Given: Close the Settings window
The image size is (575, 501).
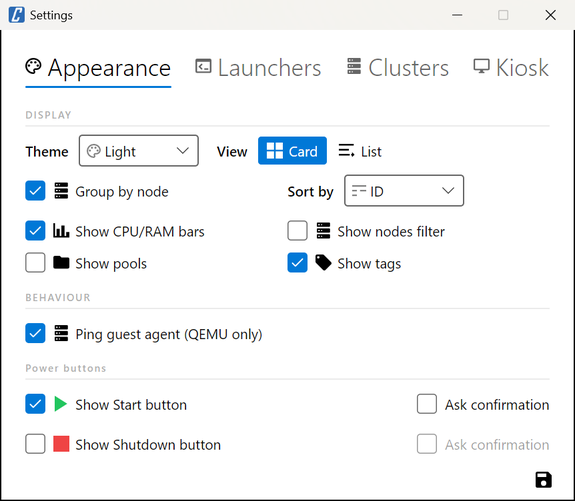Looking at the screenshot, I should (550, 15).
